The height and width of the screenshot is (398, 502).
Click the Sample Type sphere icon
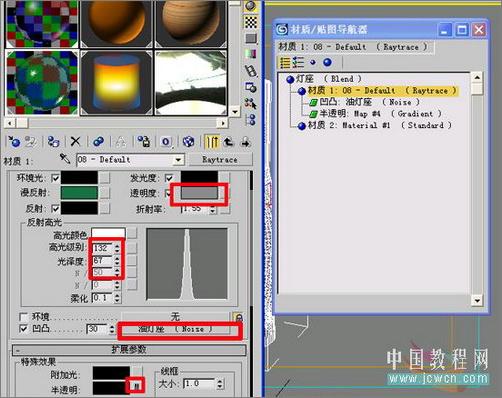pyautogui.click(x=251, y=6)
